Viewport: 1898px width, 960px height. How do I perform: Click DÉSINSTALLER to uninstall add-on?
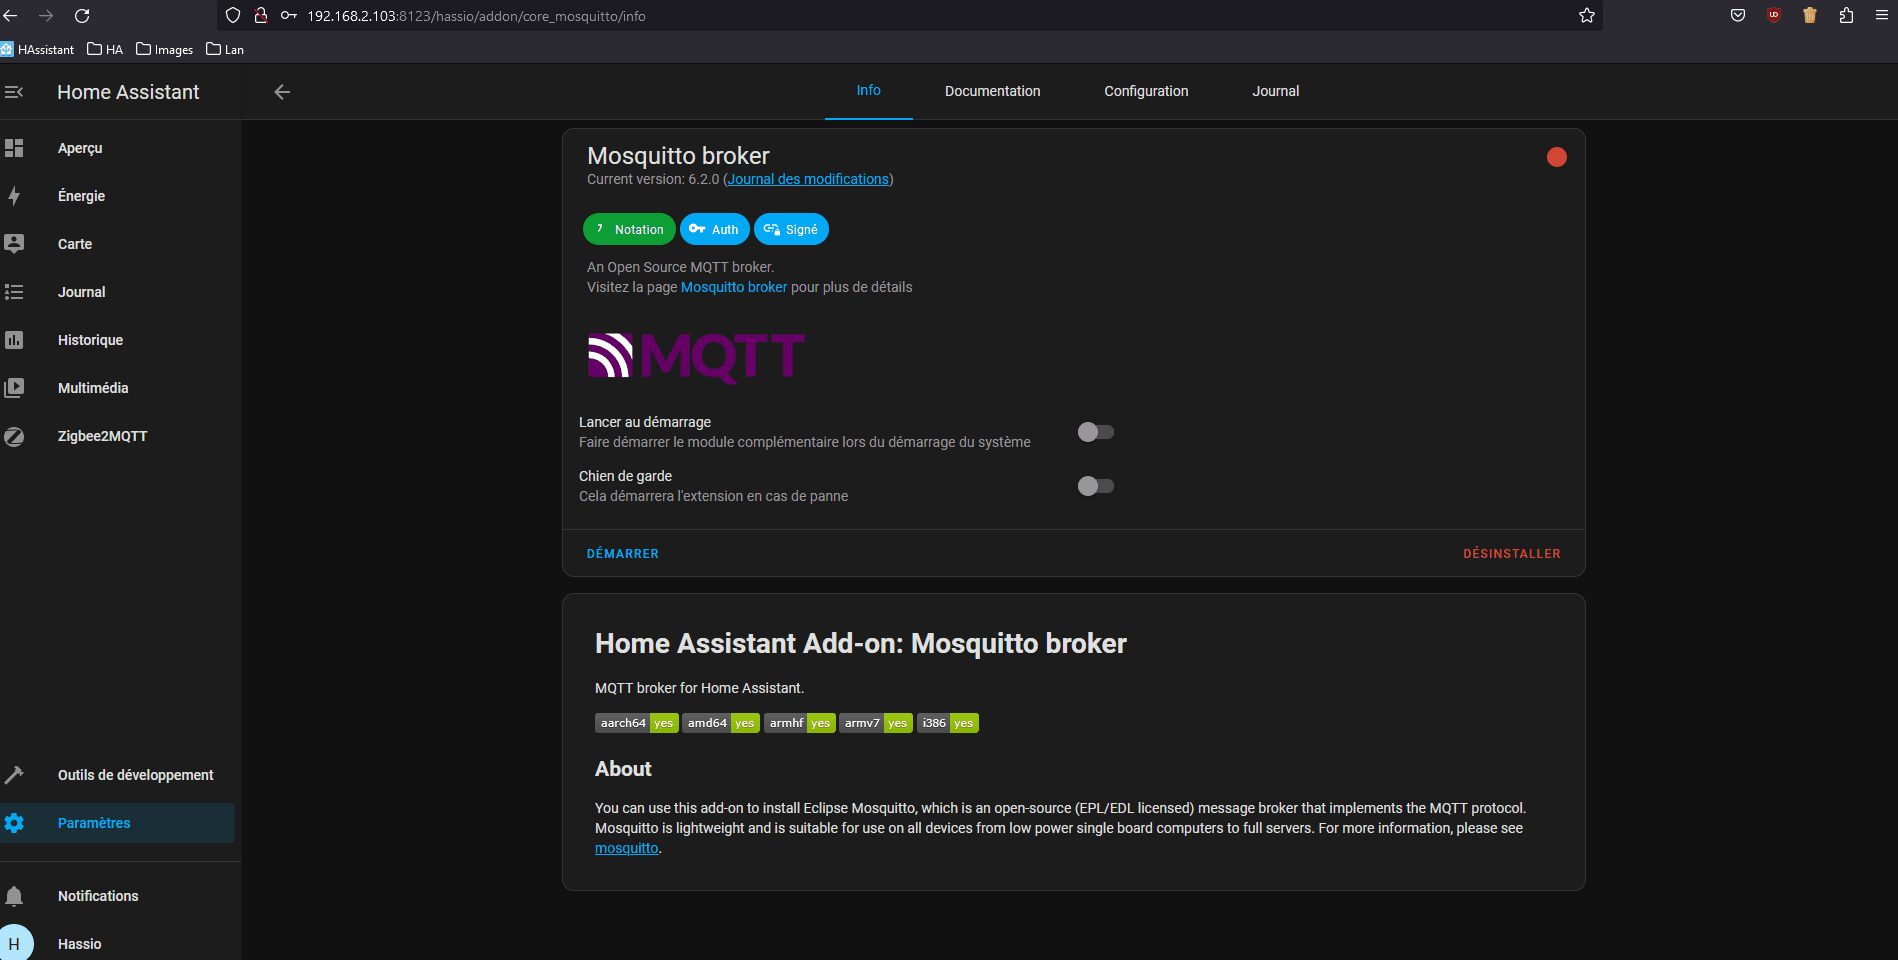1511,553
